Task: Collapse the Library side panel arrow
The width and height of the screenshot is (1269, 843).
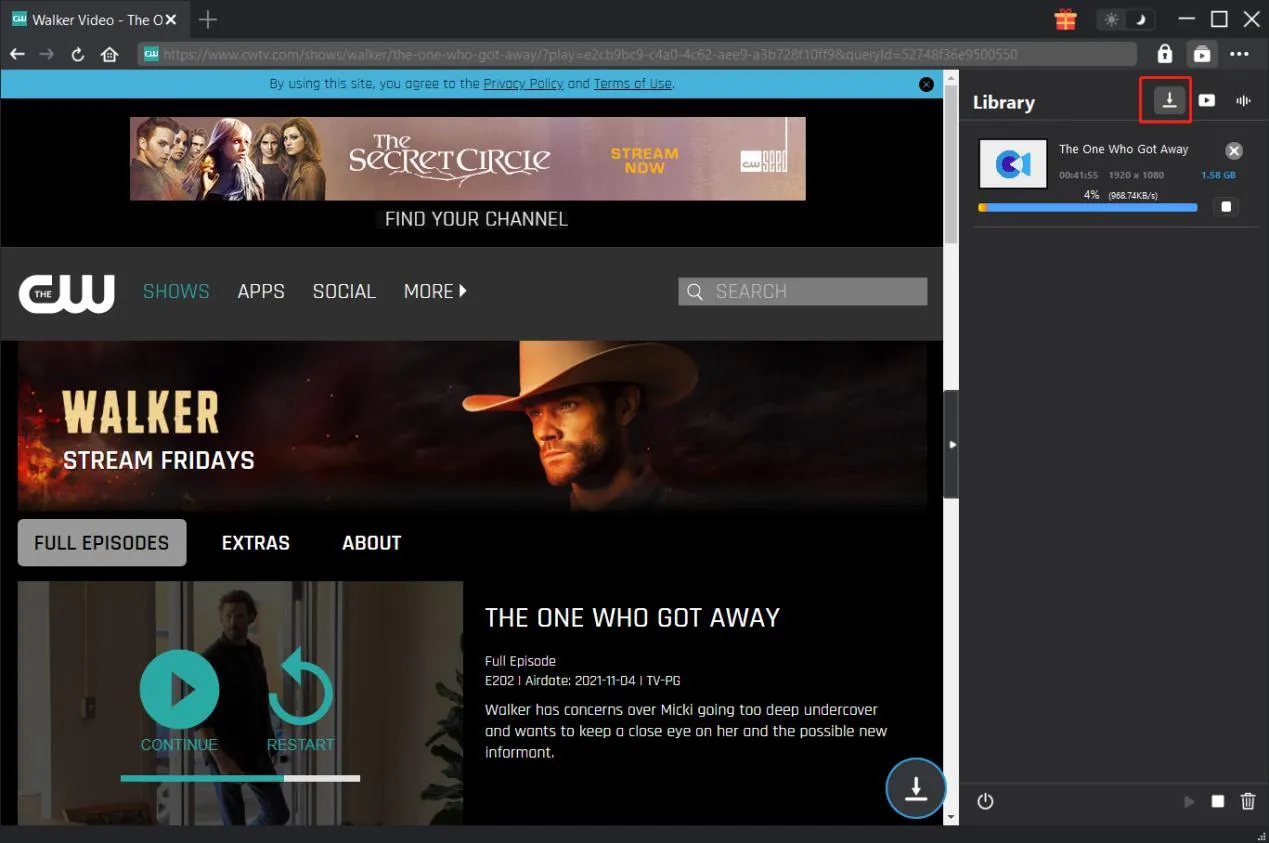Action: [952, 444]
